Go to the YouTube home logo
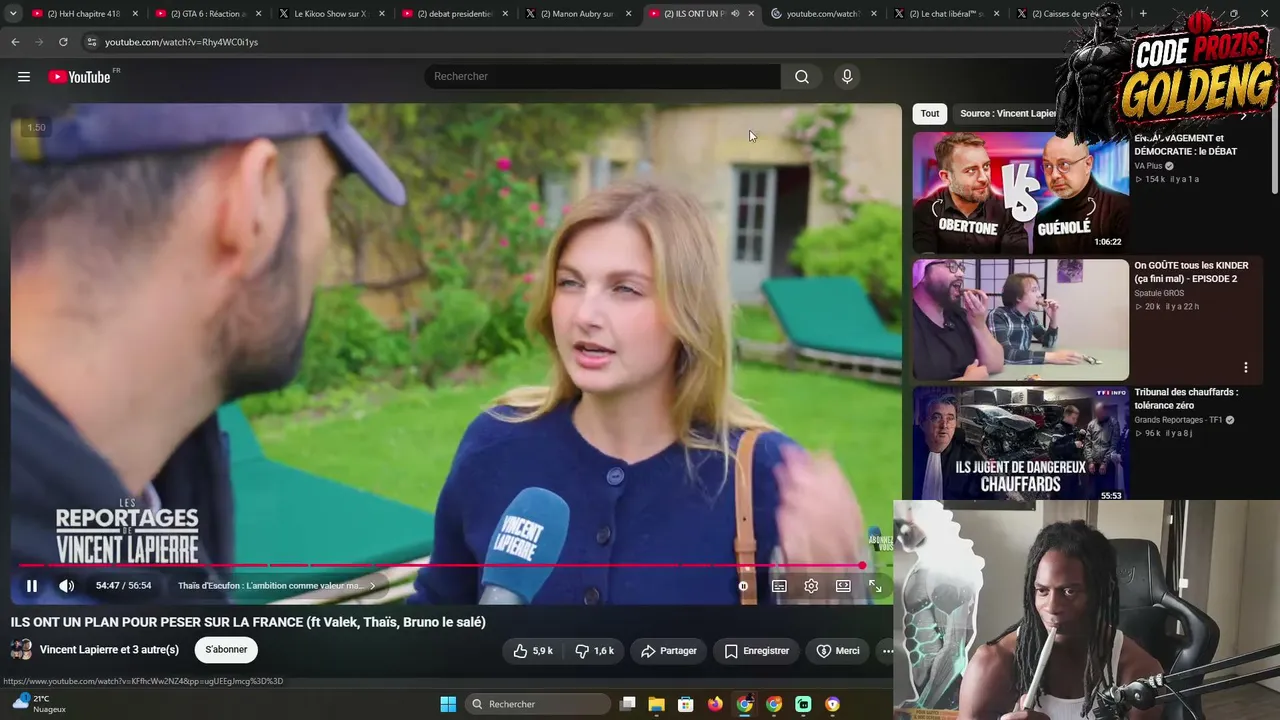 point(80,77)
